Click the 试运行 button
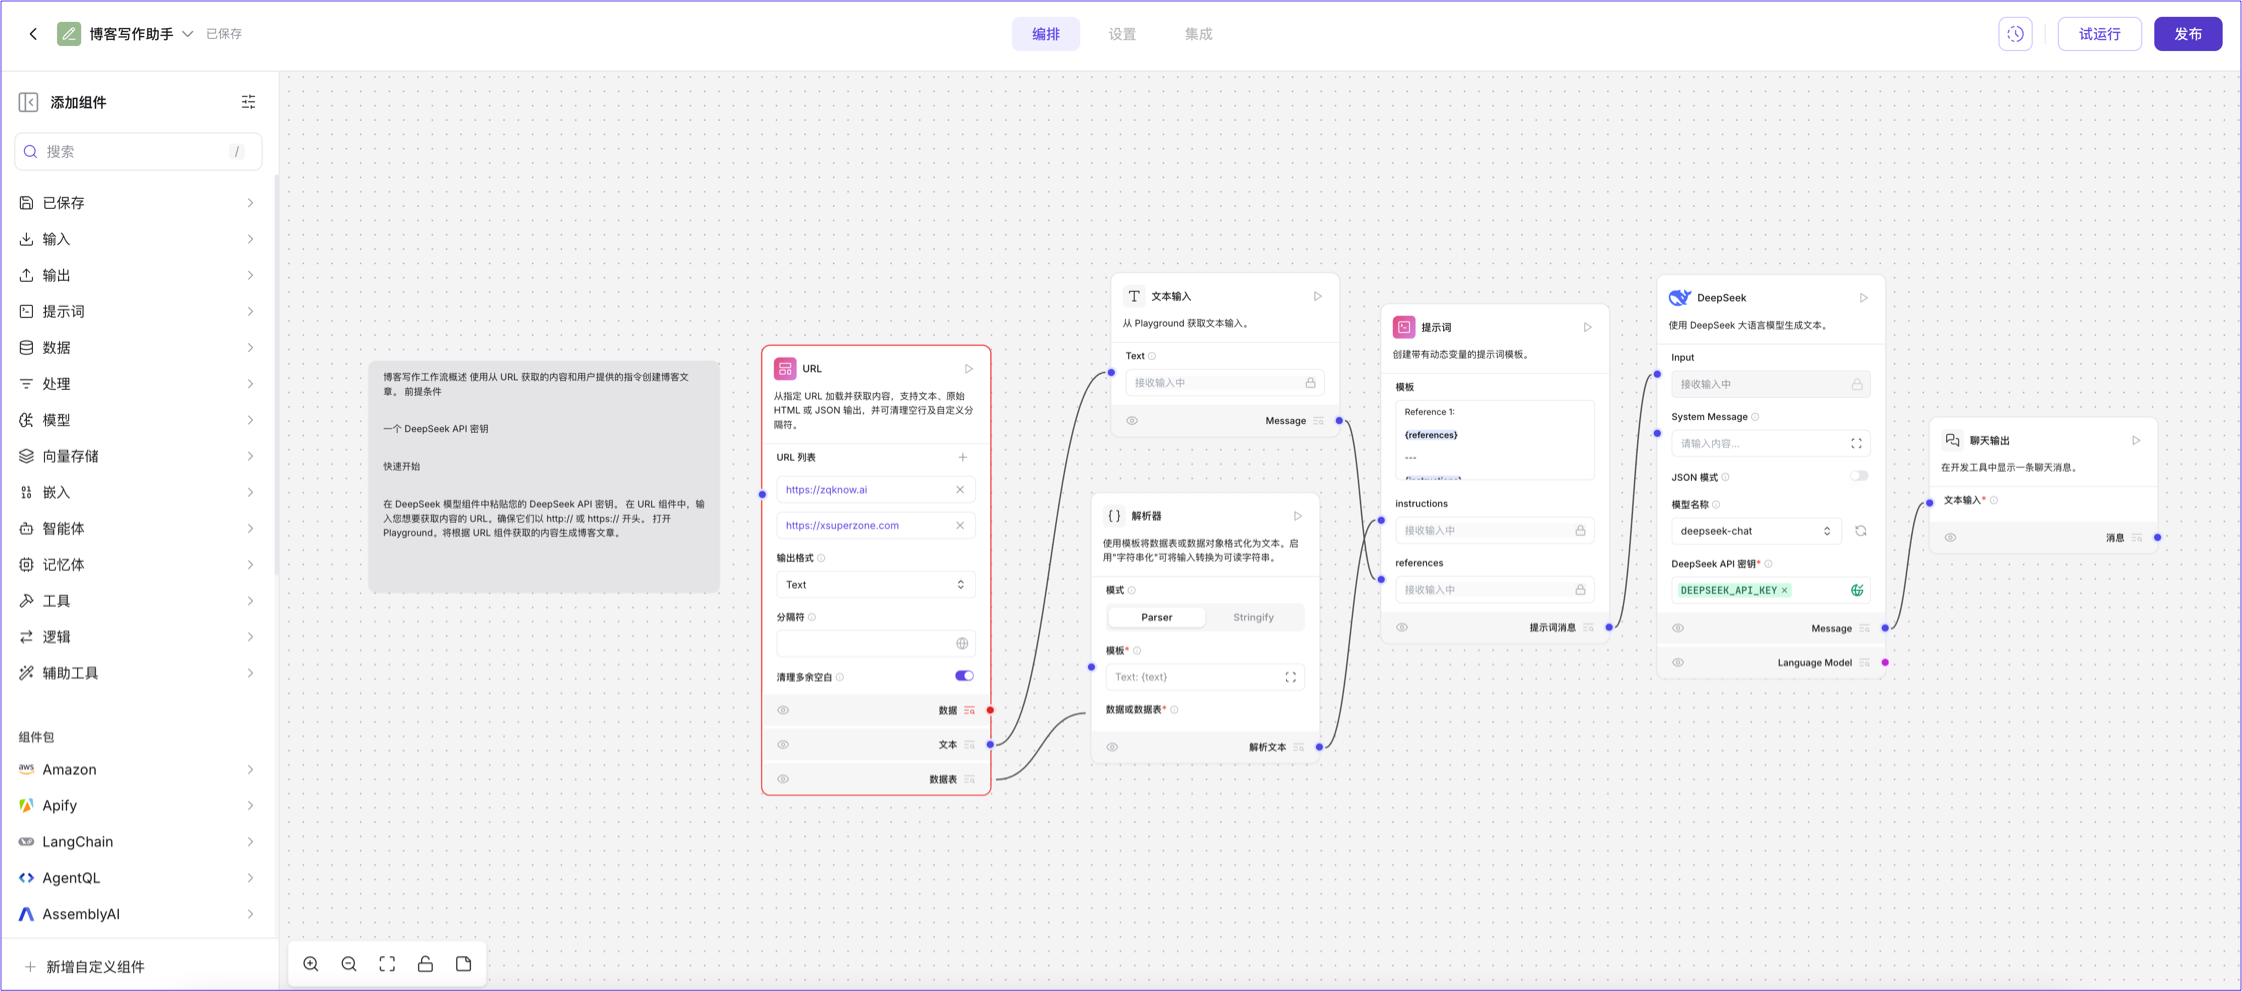Viewport: 2242px width, 991px height. (x=2099, y=34)
